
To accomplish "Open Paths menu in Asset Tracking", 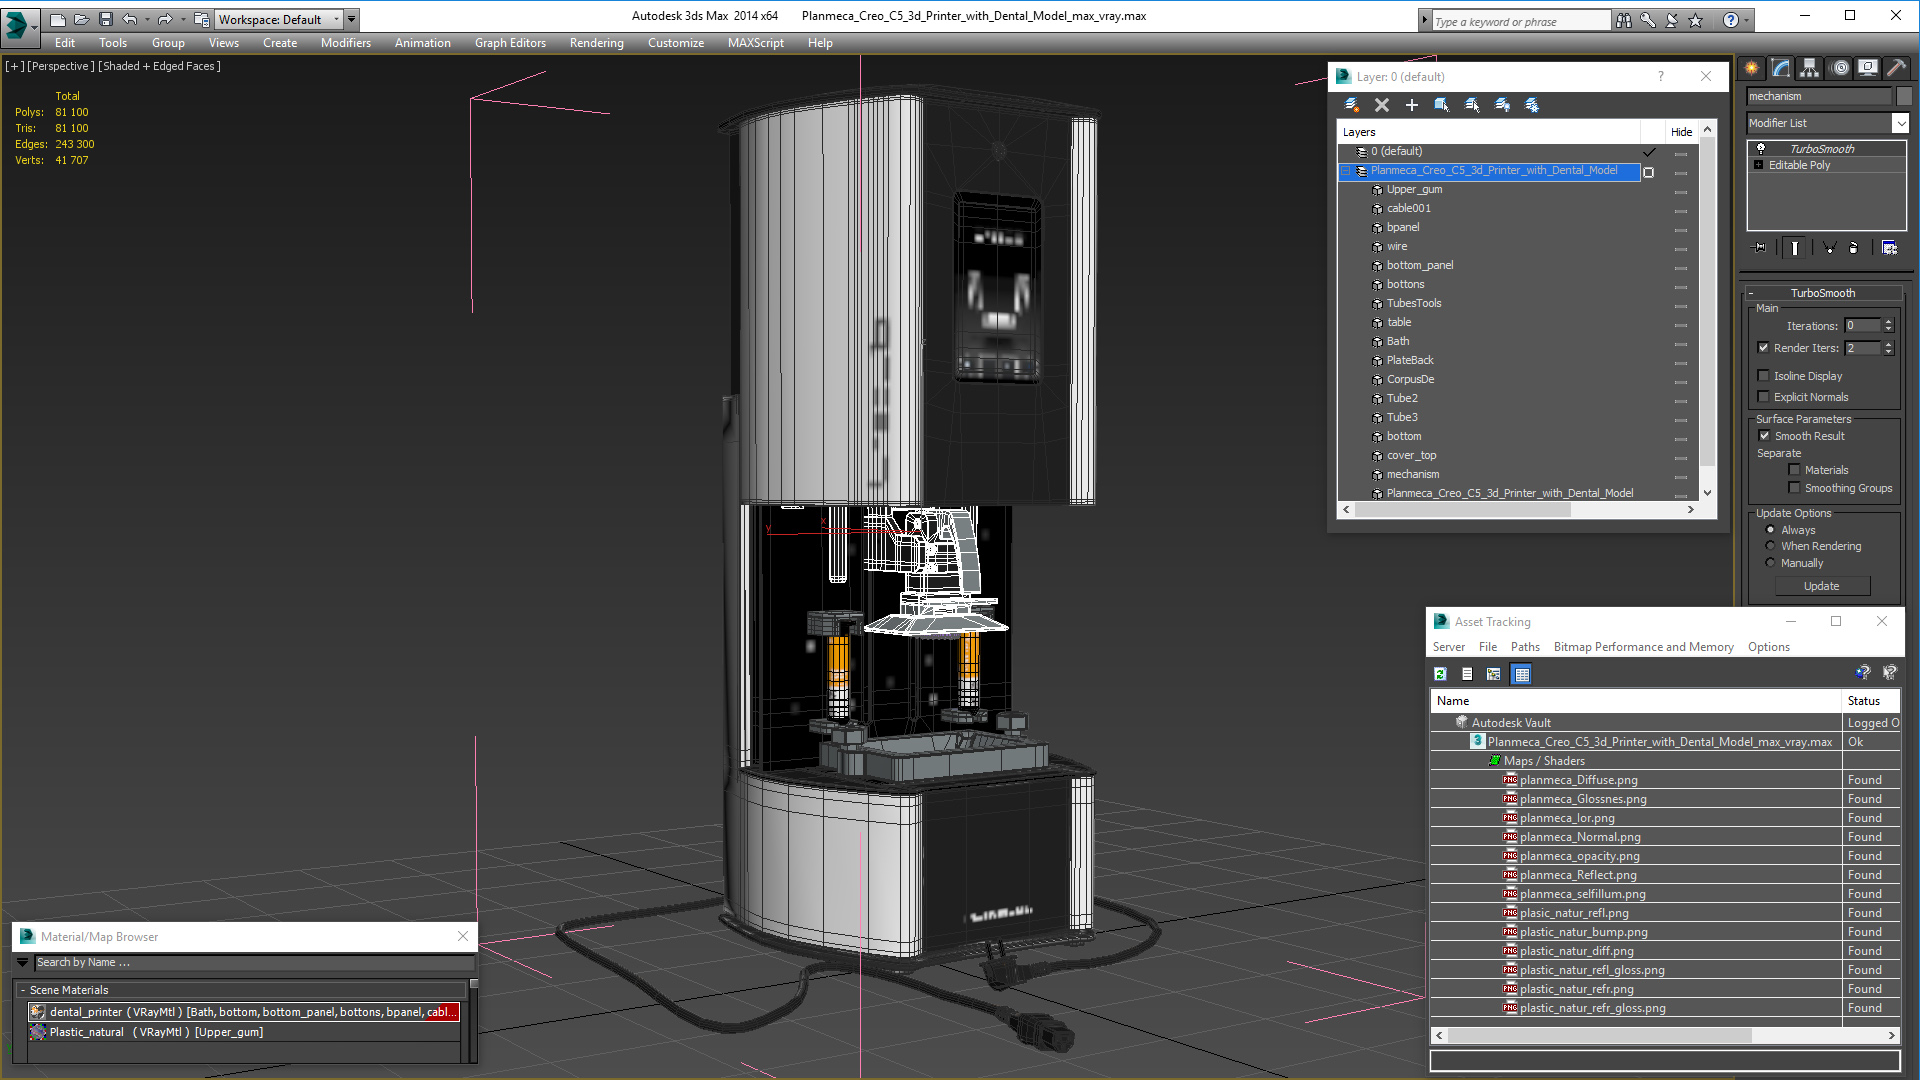I will click(1524, 647).
